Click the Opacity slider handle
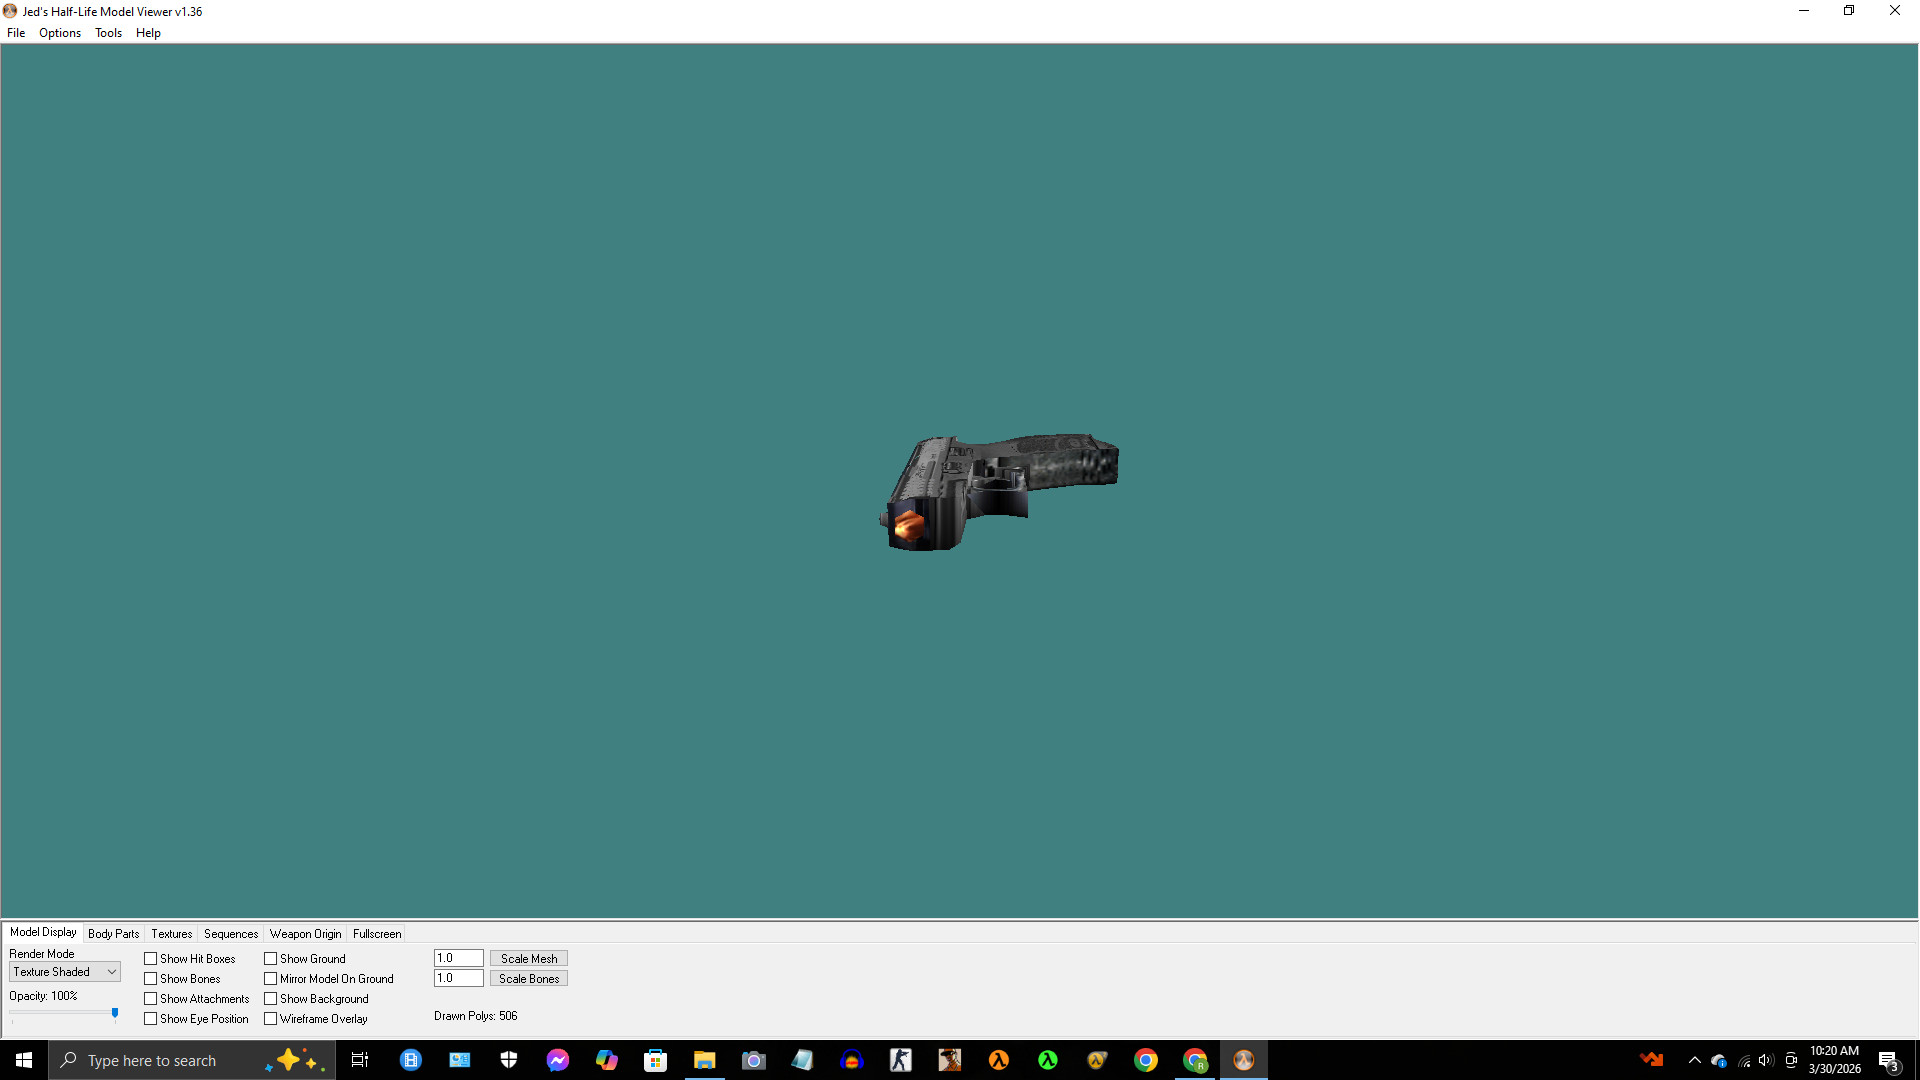The image size is (1920, 1080). point(115,1013)
